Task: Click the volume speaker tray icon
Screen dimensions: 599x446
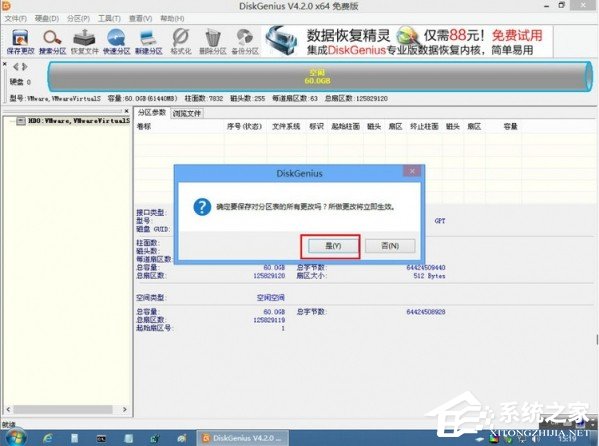Action: (x=535, y=439)
